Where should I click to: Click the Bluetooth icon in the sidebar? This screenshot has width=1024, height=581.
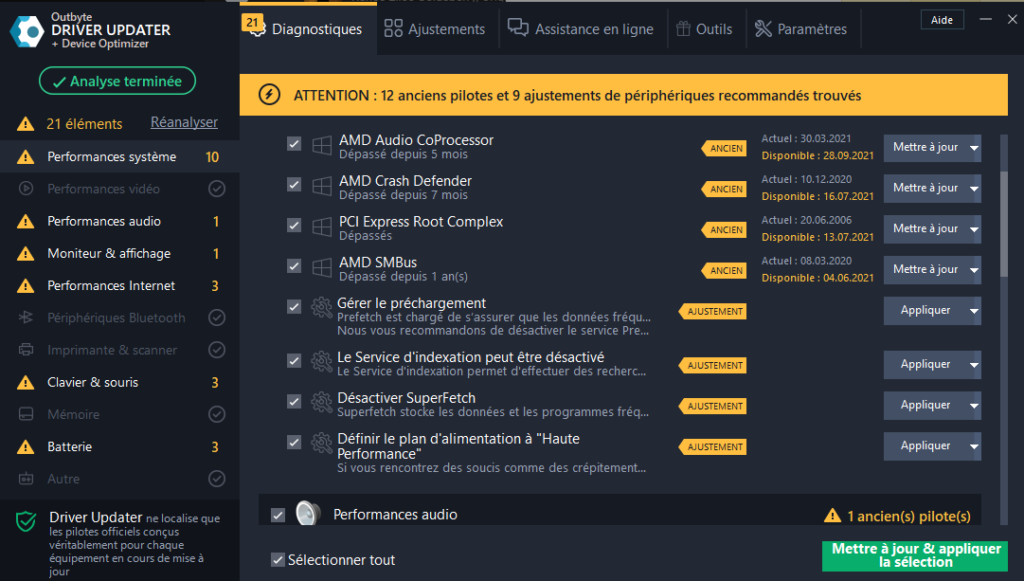25,317
